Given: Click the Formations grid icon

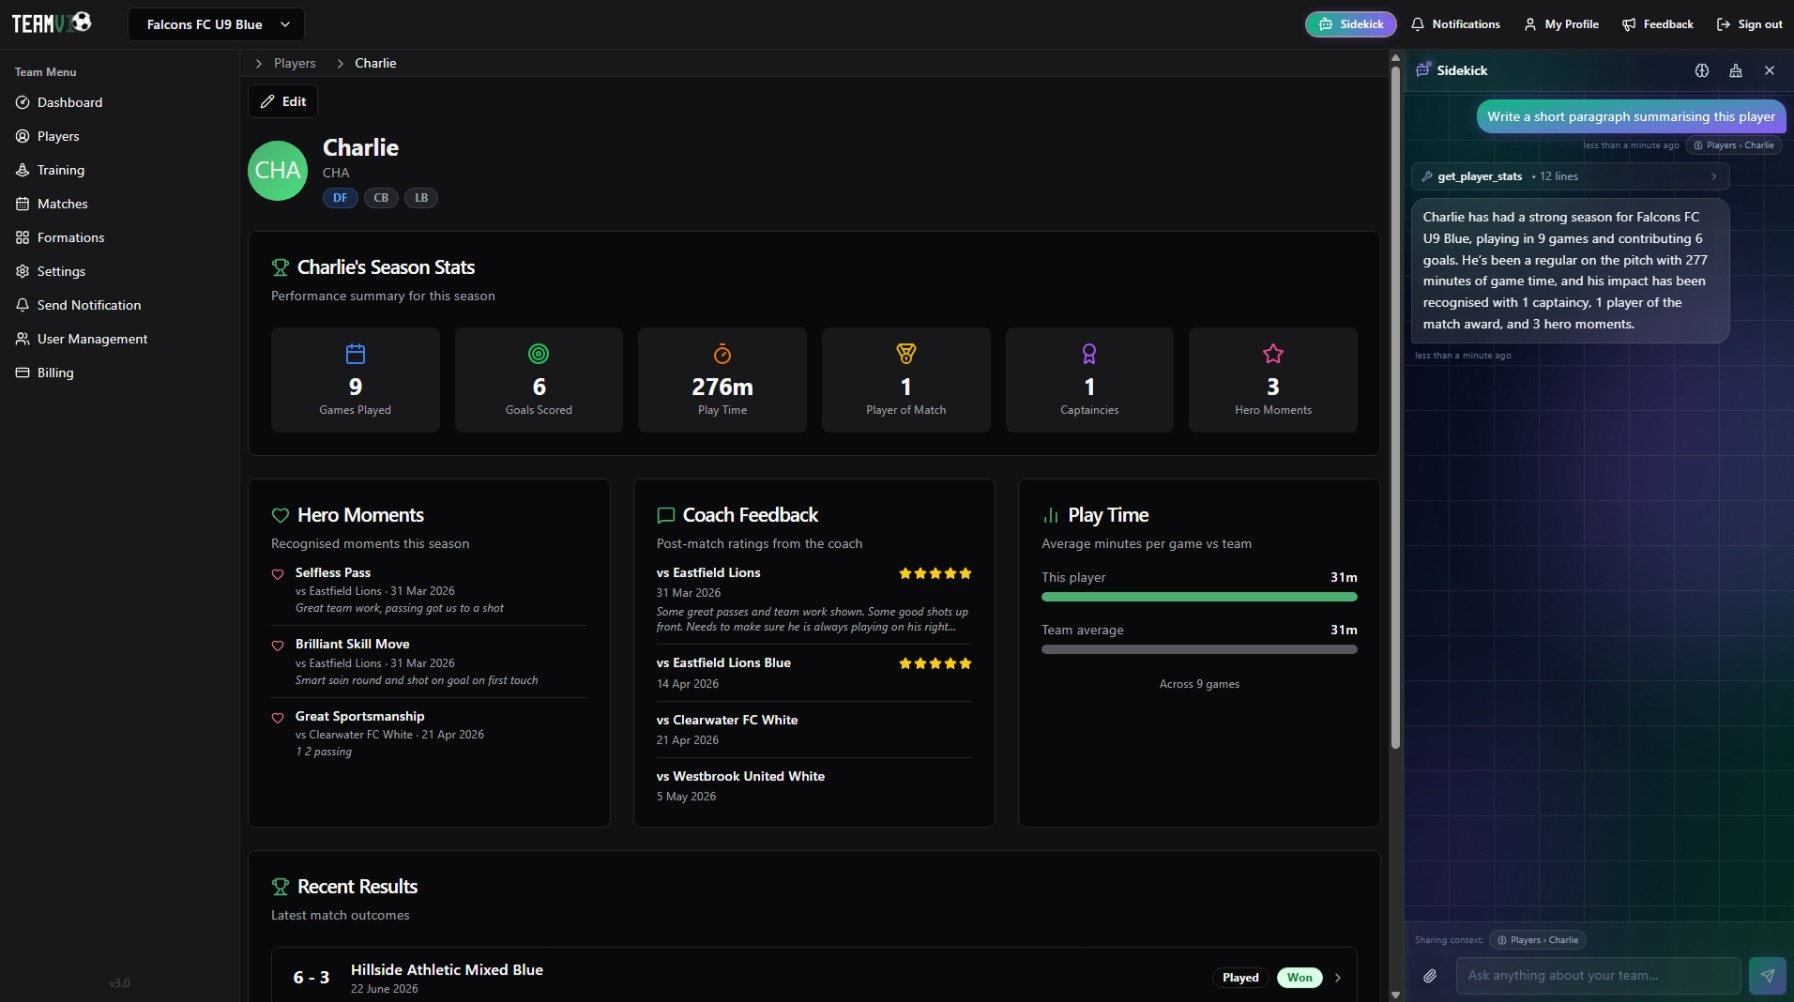Looking at the screenshot, I should point(22,238).
